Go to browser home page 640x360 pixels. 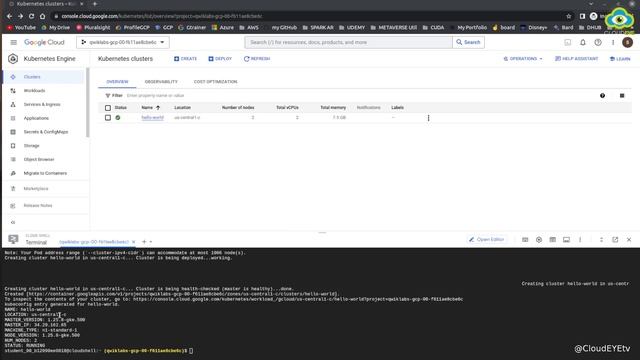click(42, 16)
